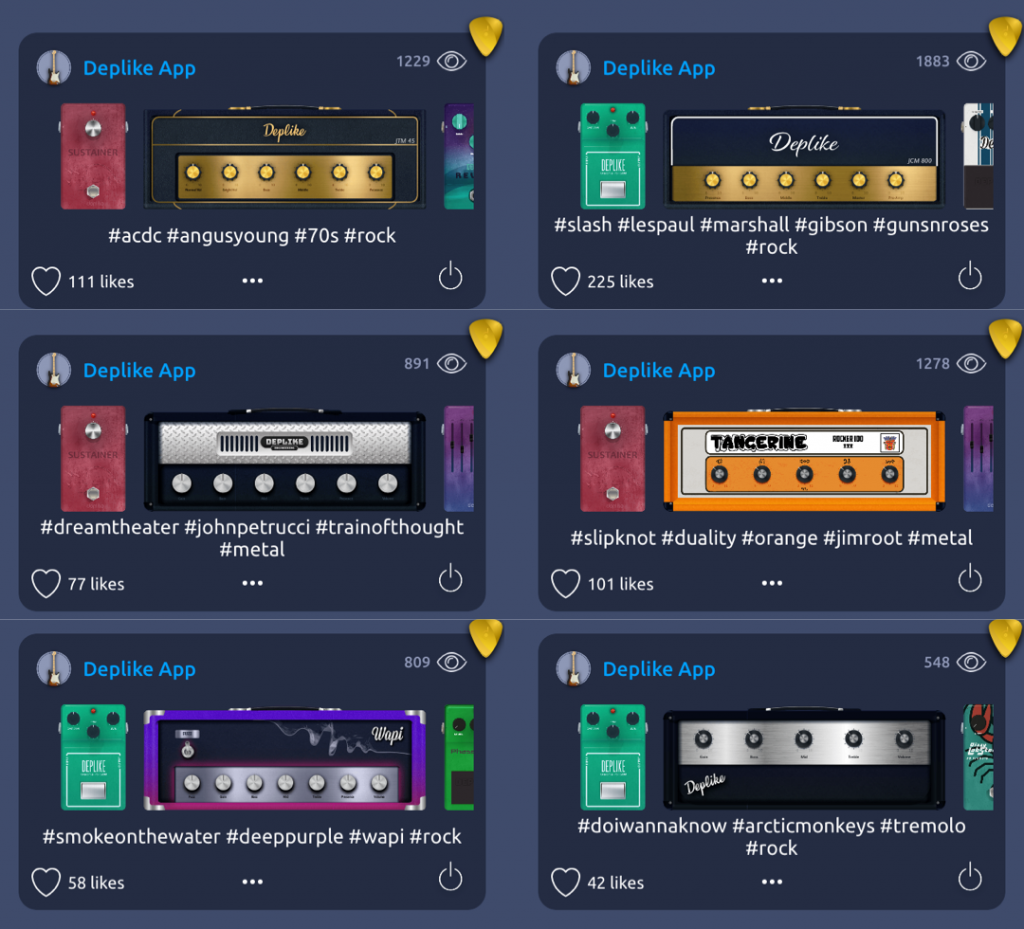Open Deplike App profile on #acdc card
This screenshot has height=929, width=1024.
point(139,68)
